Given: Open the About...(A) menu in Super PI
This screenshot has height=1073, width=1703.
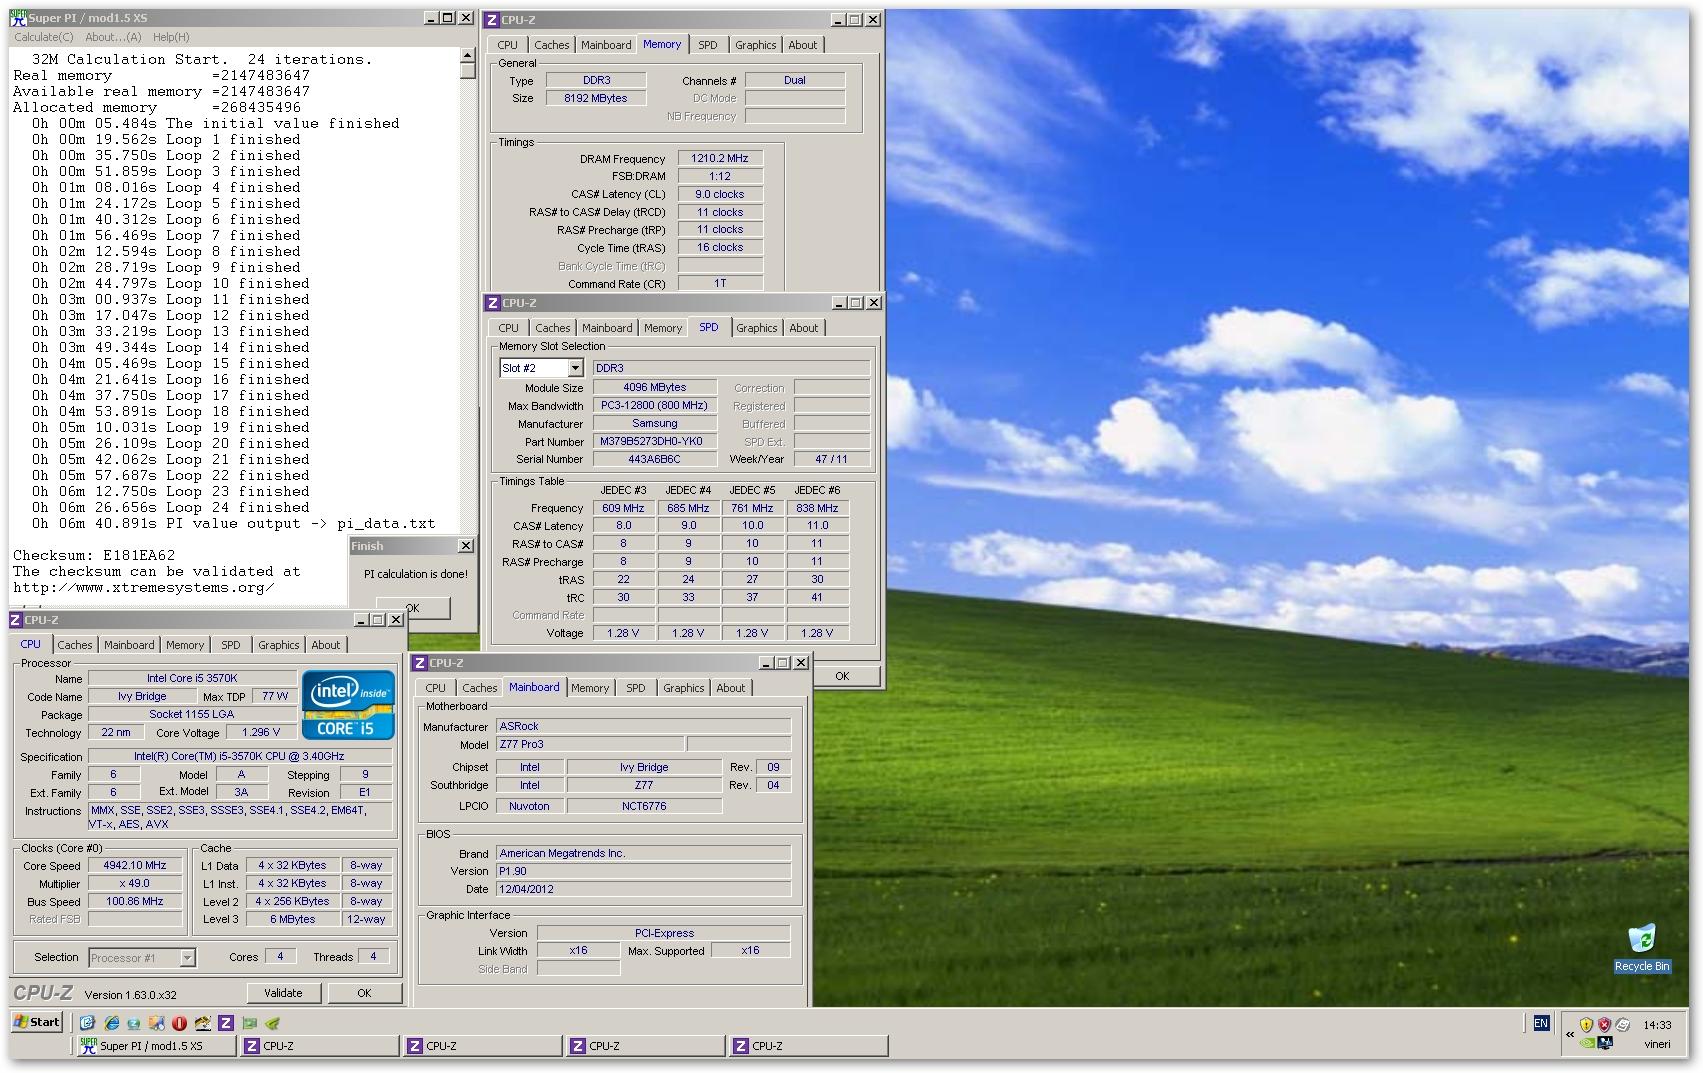Looking at the screenshot, I should (113, 37).
